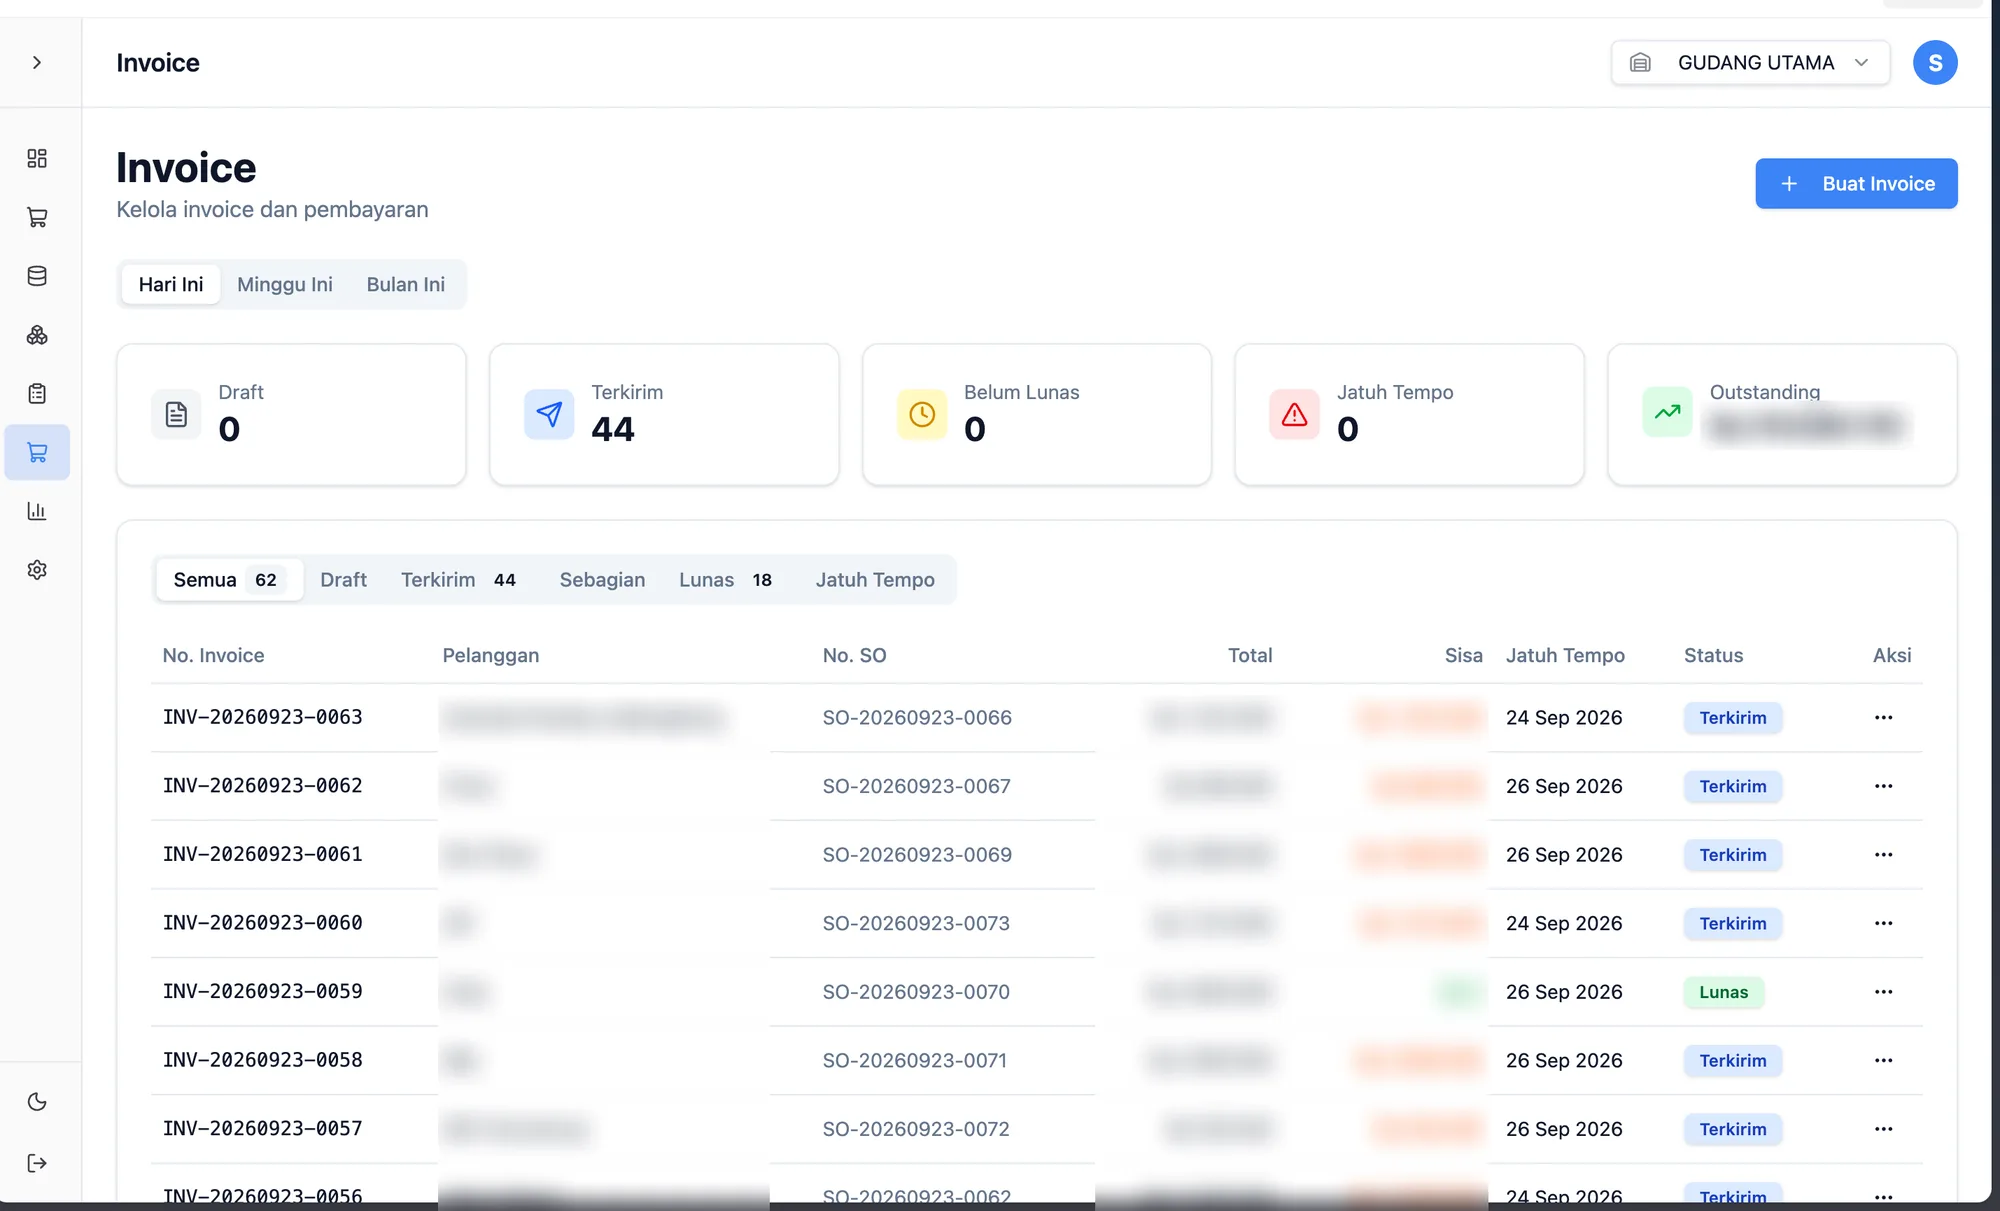Click invoice number INV-20260923-0057
Image resolution: width=2000 pixels, height=1211 pixels.
coord(263,1129)
